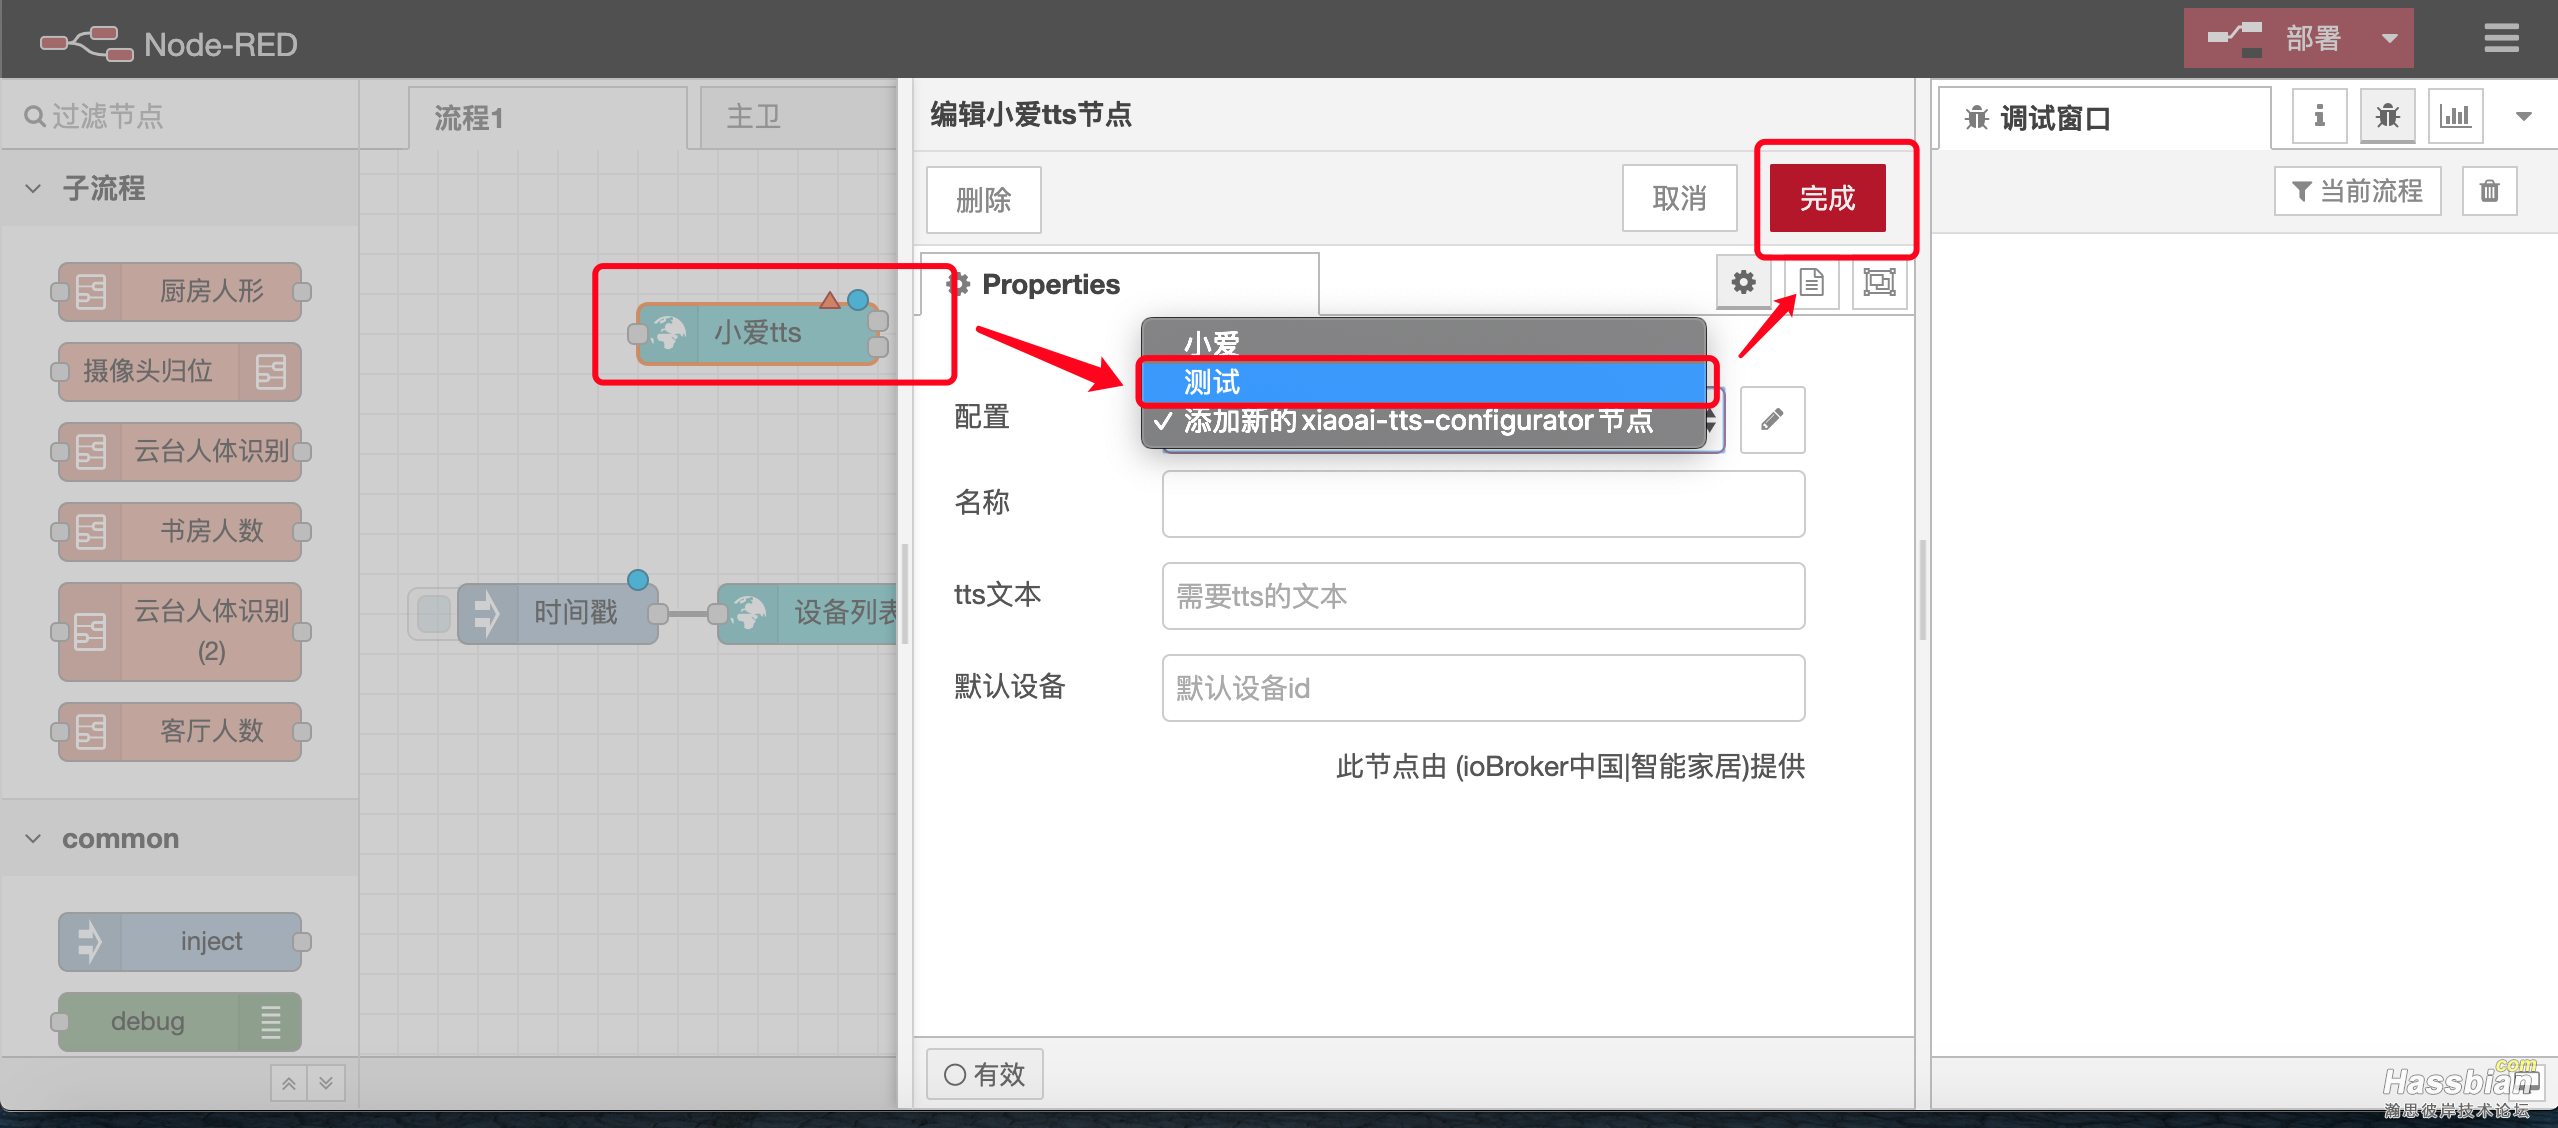Screen dimensions: 2558x1128
Task: Click the 部署 deploy button
Action: [2275, 39]
